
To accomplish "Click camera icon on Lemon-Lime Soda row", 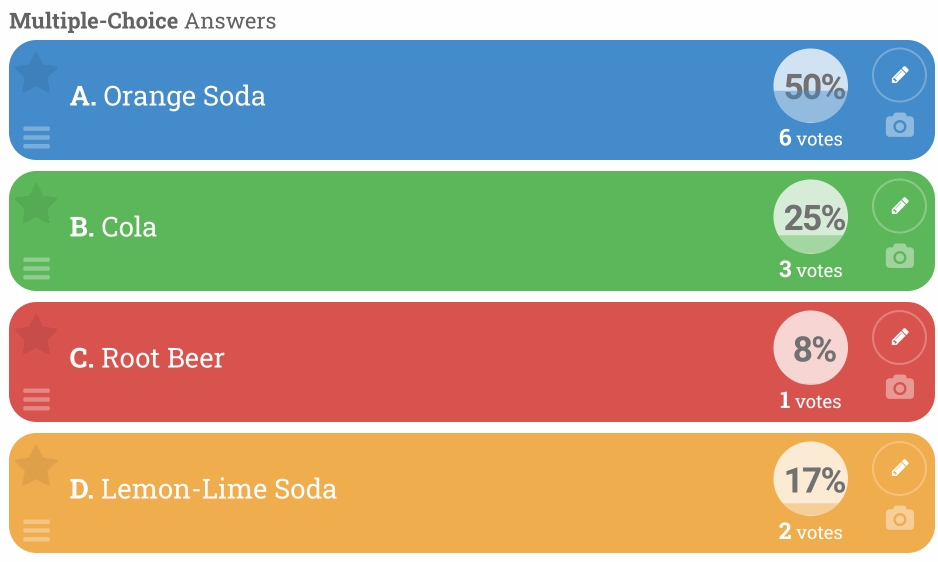I will pyautogui.click(x=900, y=518).
